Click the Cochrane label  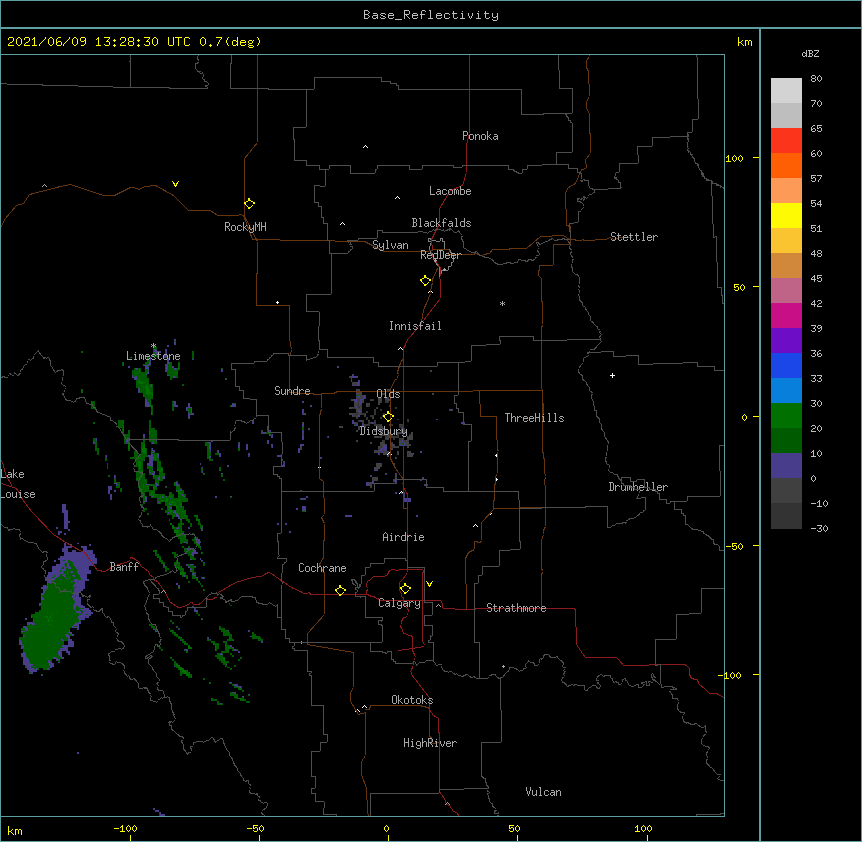coord(322,568)
